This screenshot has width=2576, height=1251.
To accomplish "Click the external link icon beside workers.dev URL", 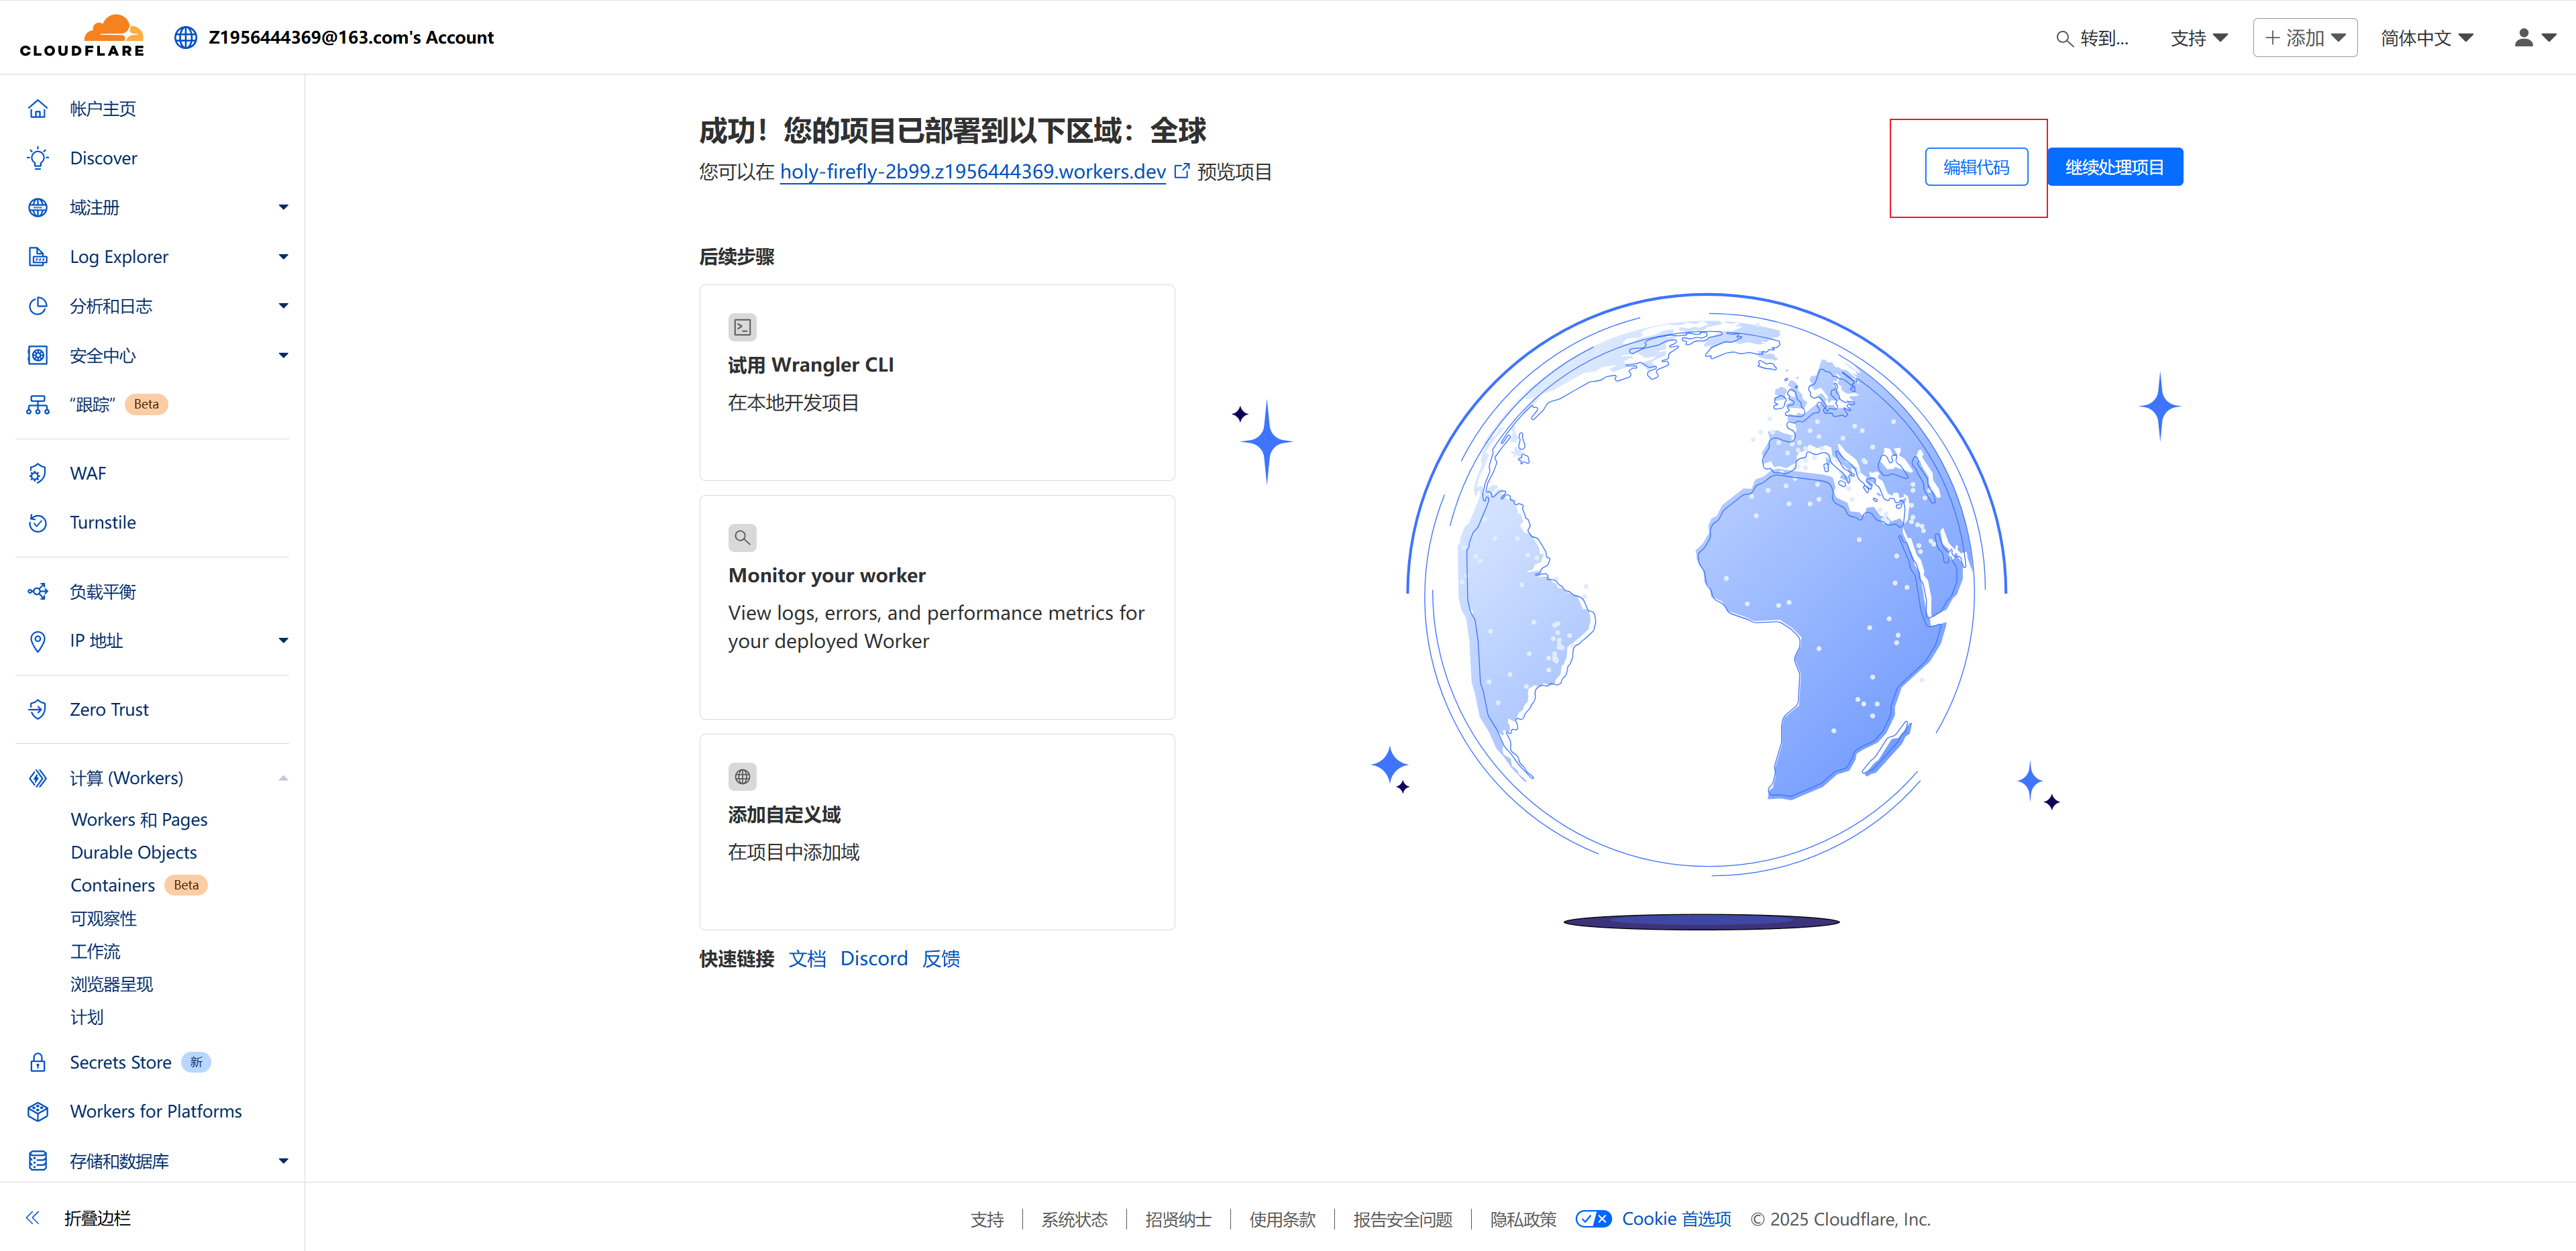I will tap(1181, 171).
